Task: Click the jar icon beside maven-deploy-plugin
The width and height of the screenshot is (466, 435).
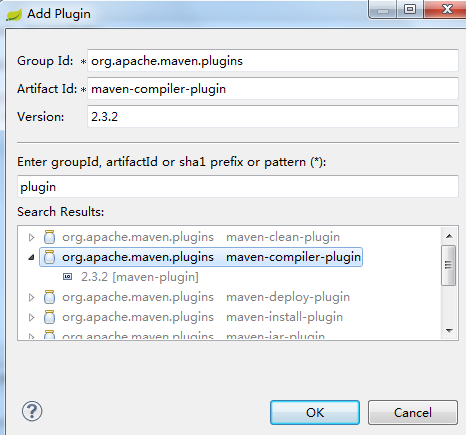Action: (x=49, y=297)
